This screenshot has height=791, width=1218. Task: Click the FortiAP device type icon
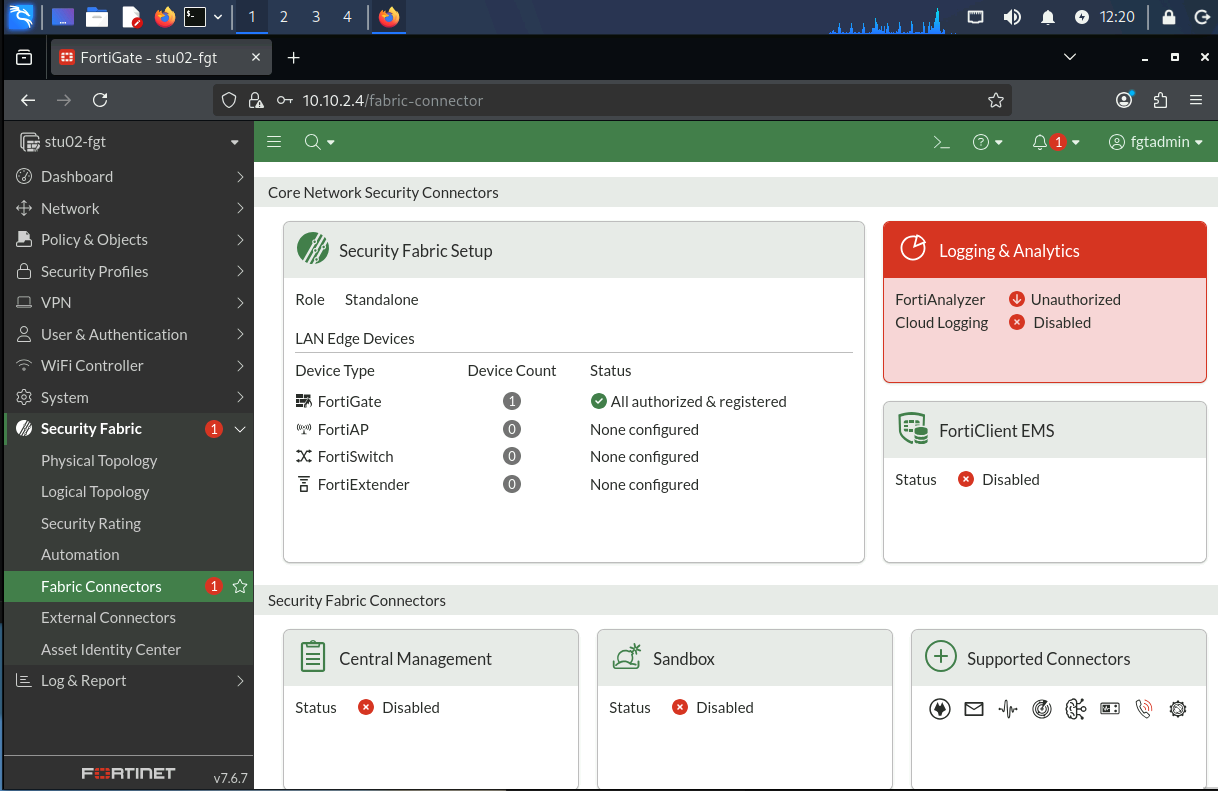click(304, 429)
